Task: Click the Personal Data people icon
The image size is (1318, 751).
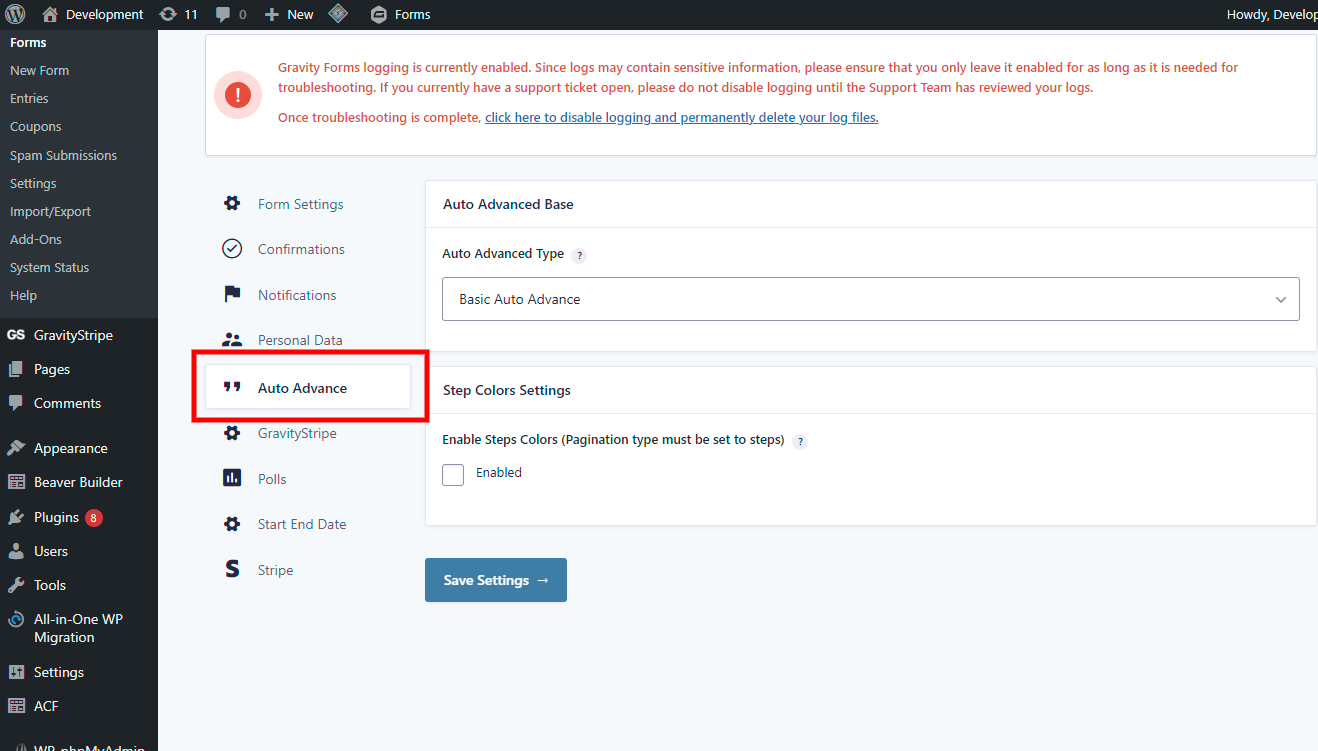Action: pos(232,340)
